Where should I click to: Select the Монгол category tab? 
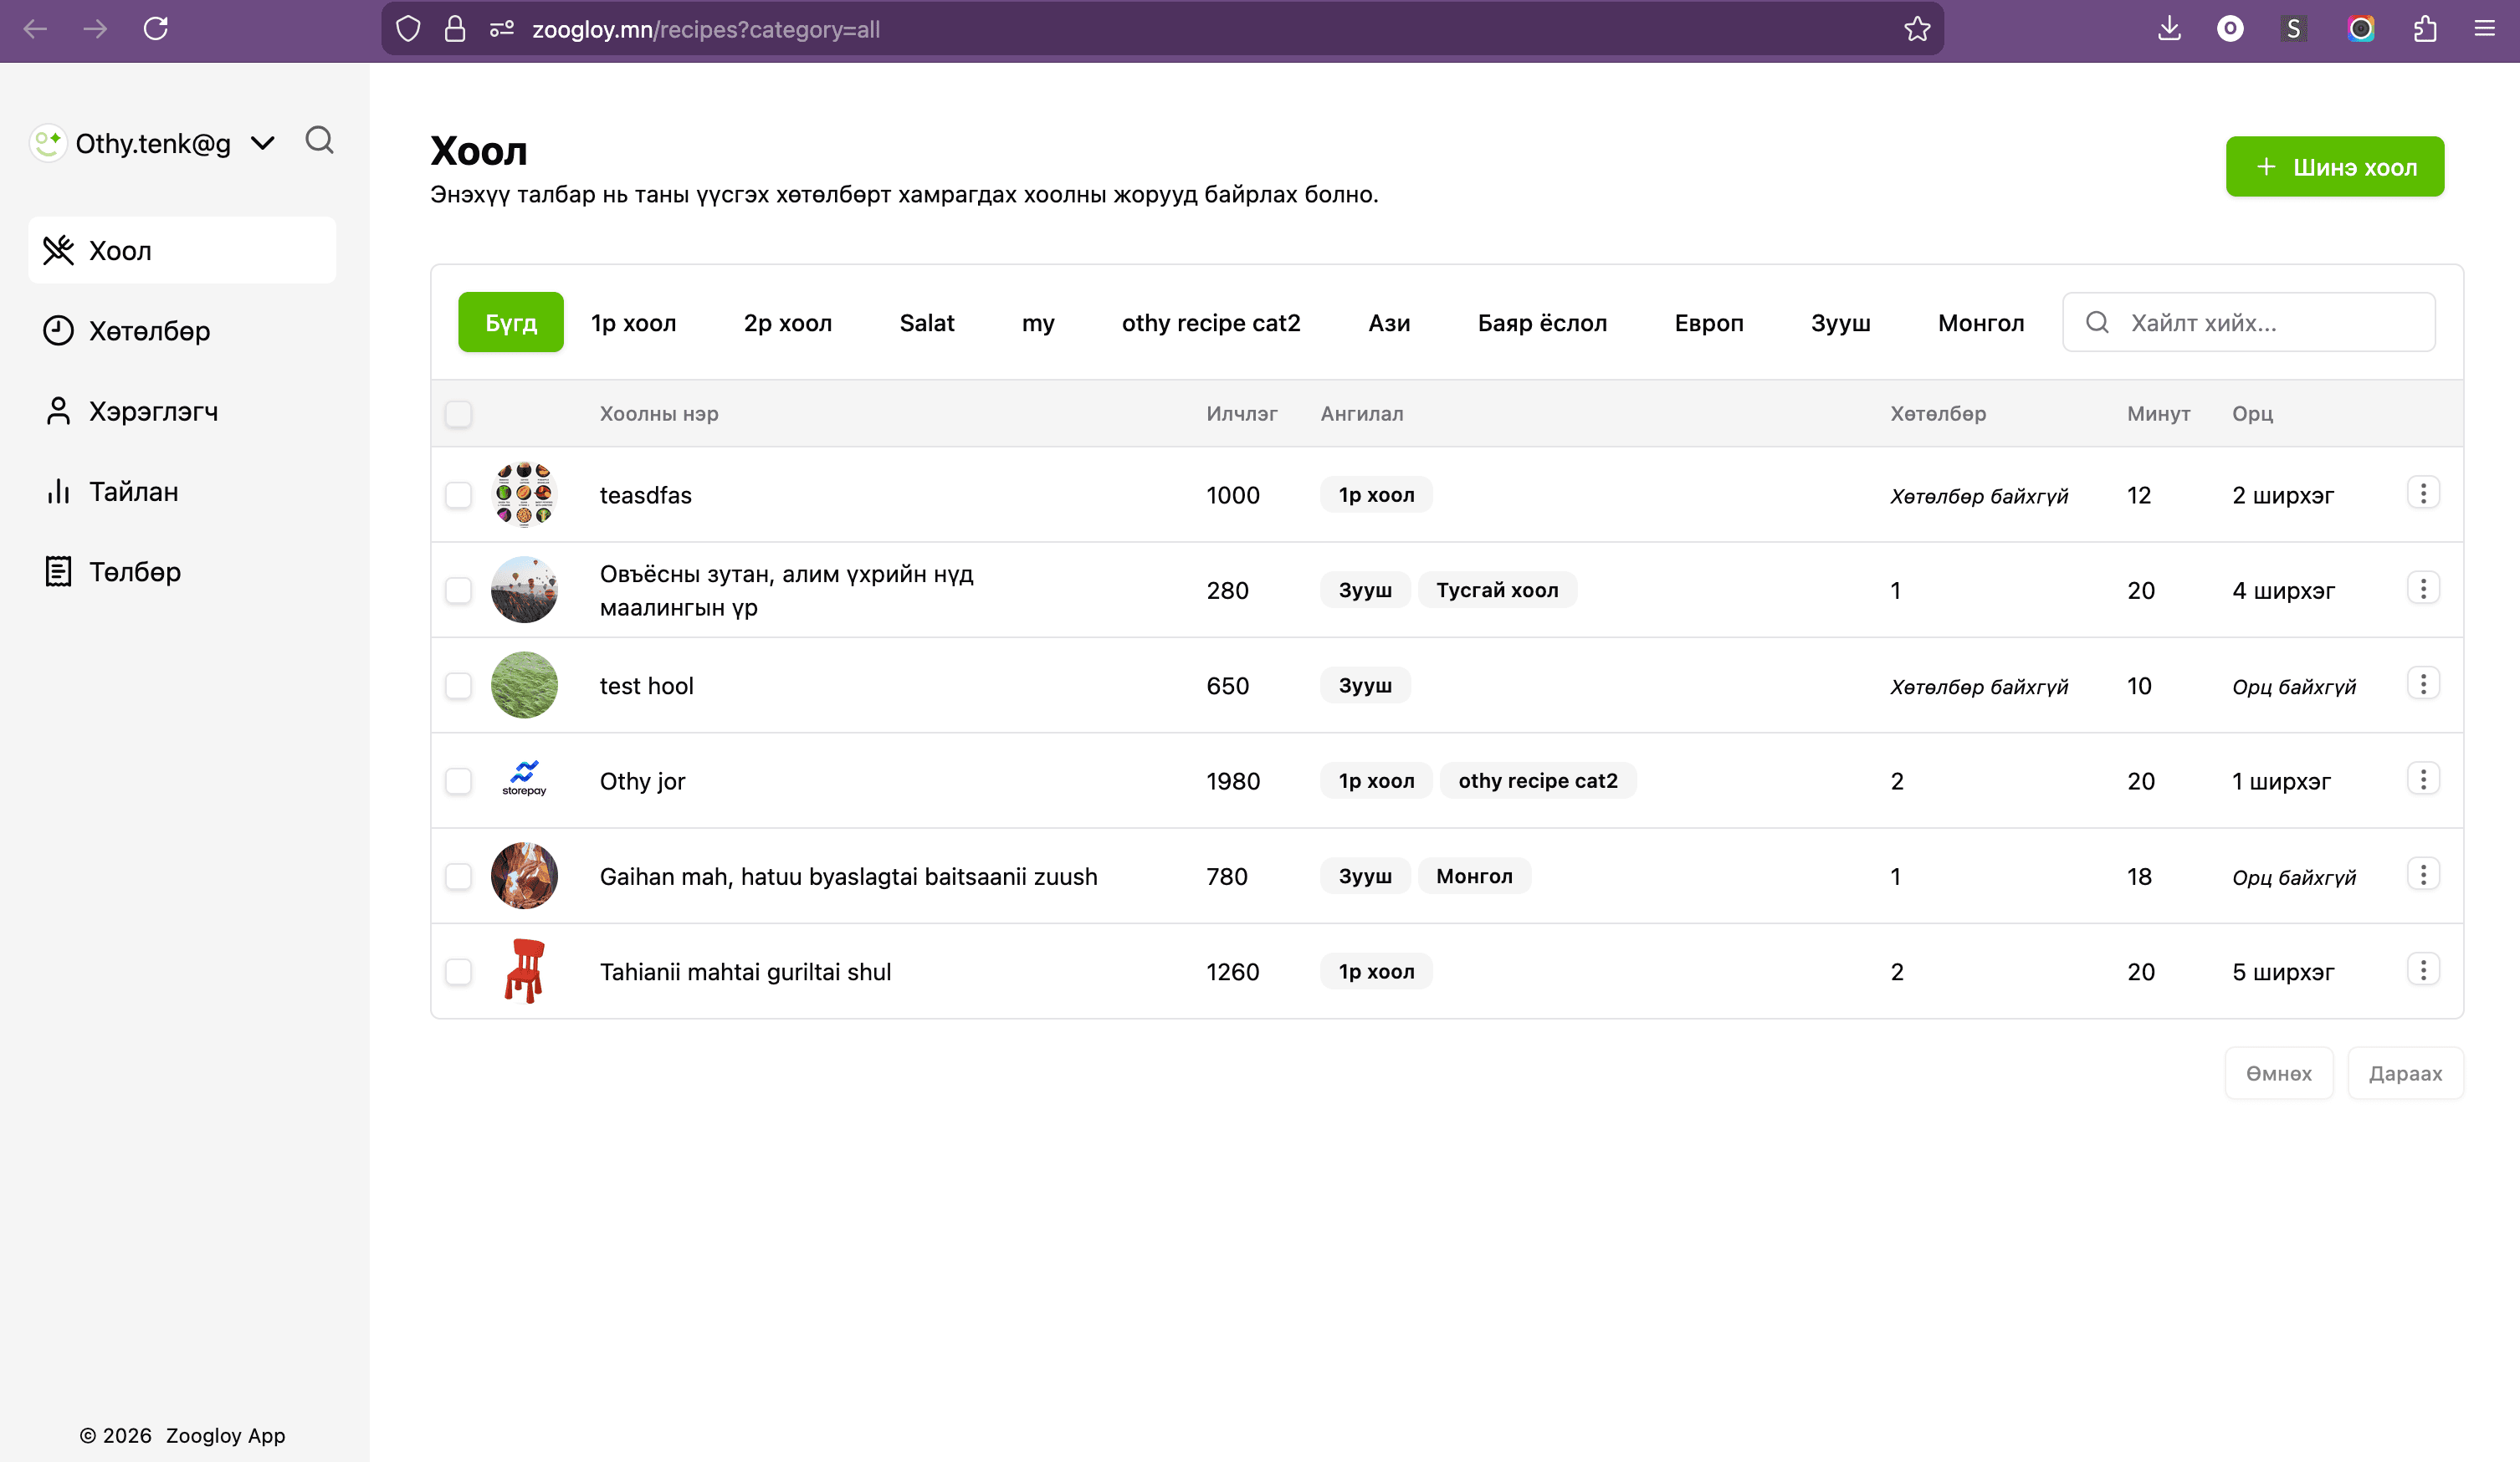tap(1980, 323)
